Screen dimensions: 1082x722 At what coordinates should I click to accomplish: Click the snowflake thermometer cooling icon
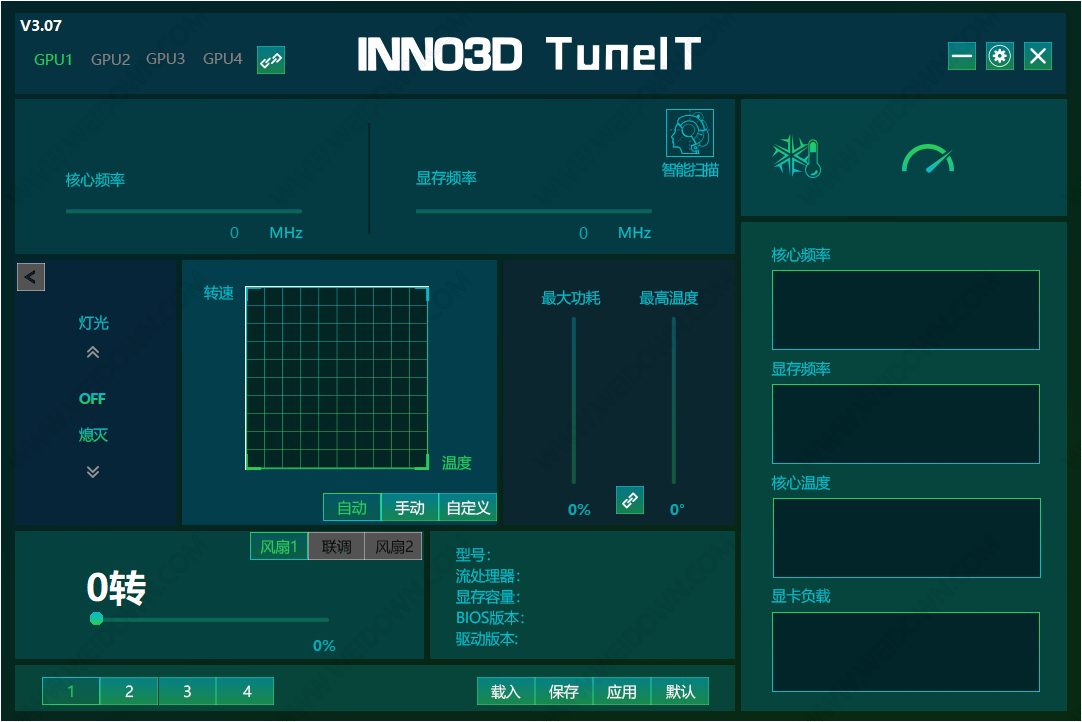pos(796,157)
